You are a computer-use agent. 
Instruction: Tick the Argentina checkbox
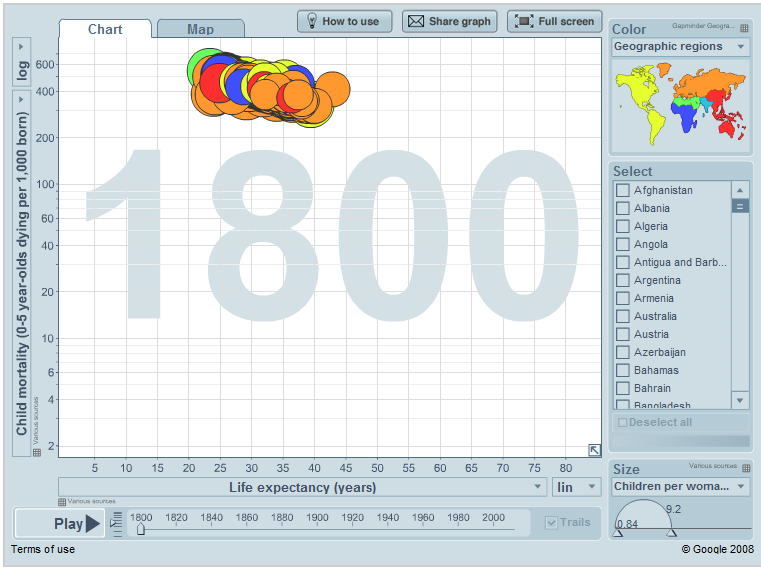(622, 280)
